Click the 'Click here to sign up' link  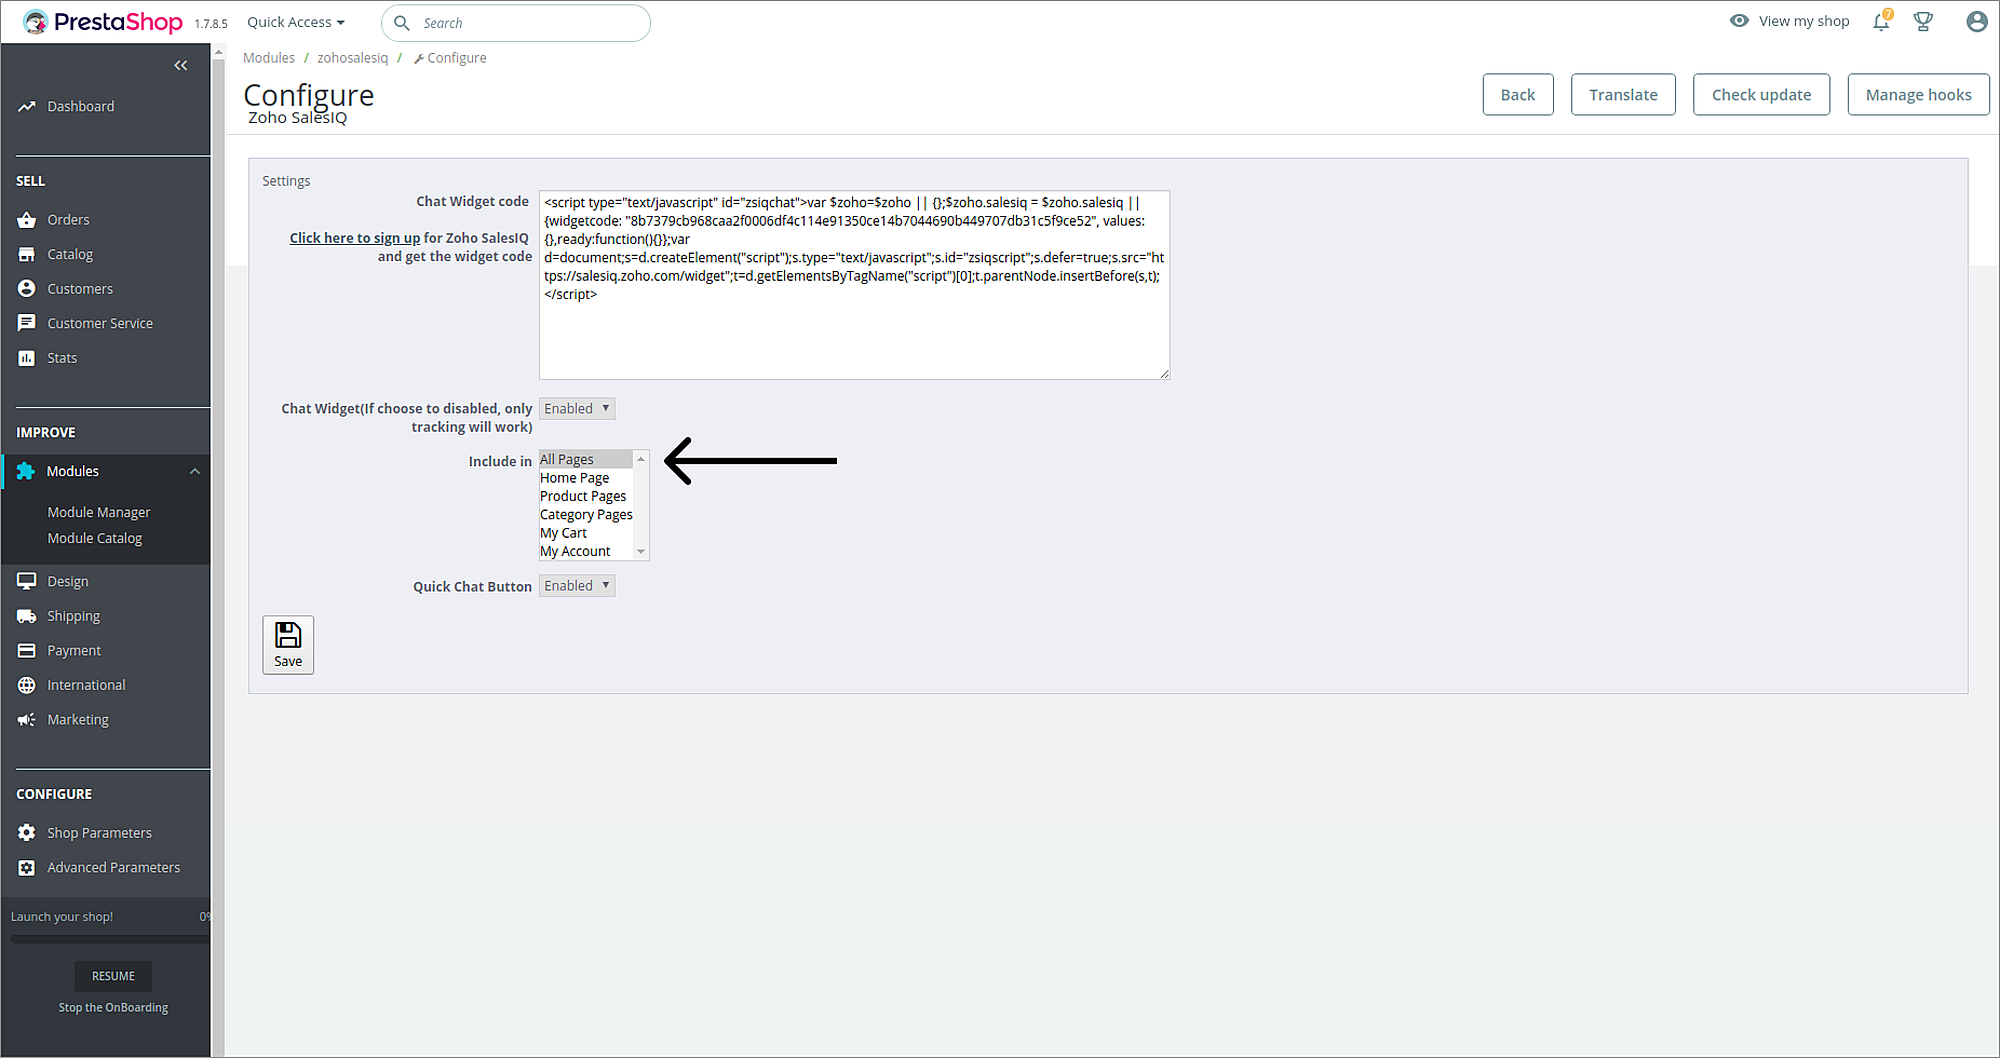(355, 238)
